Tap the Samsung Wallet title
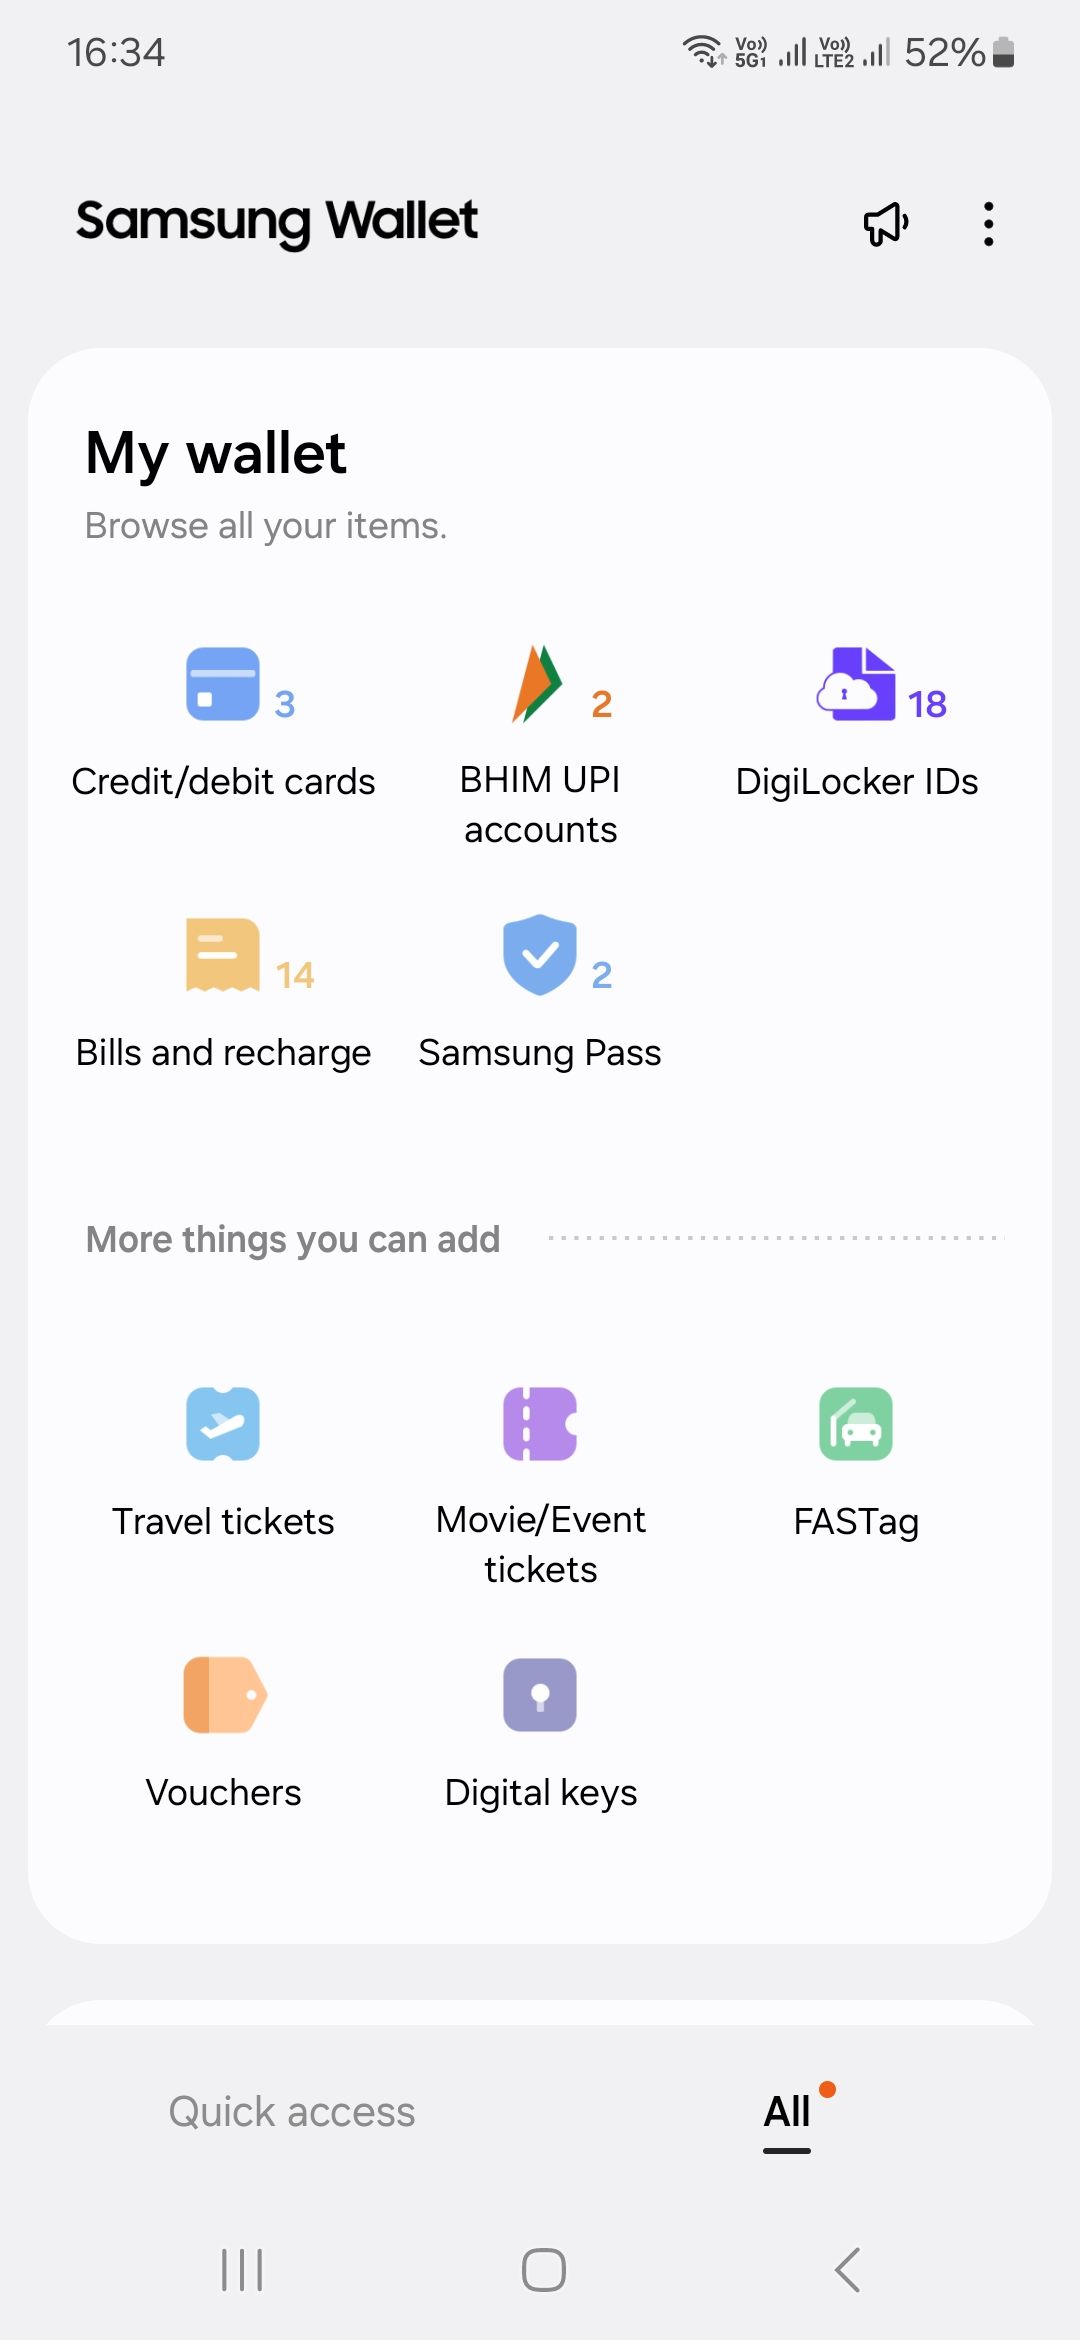The image size is (1080, 2340). (277, 222)
